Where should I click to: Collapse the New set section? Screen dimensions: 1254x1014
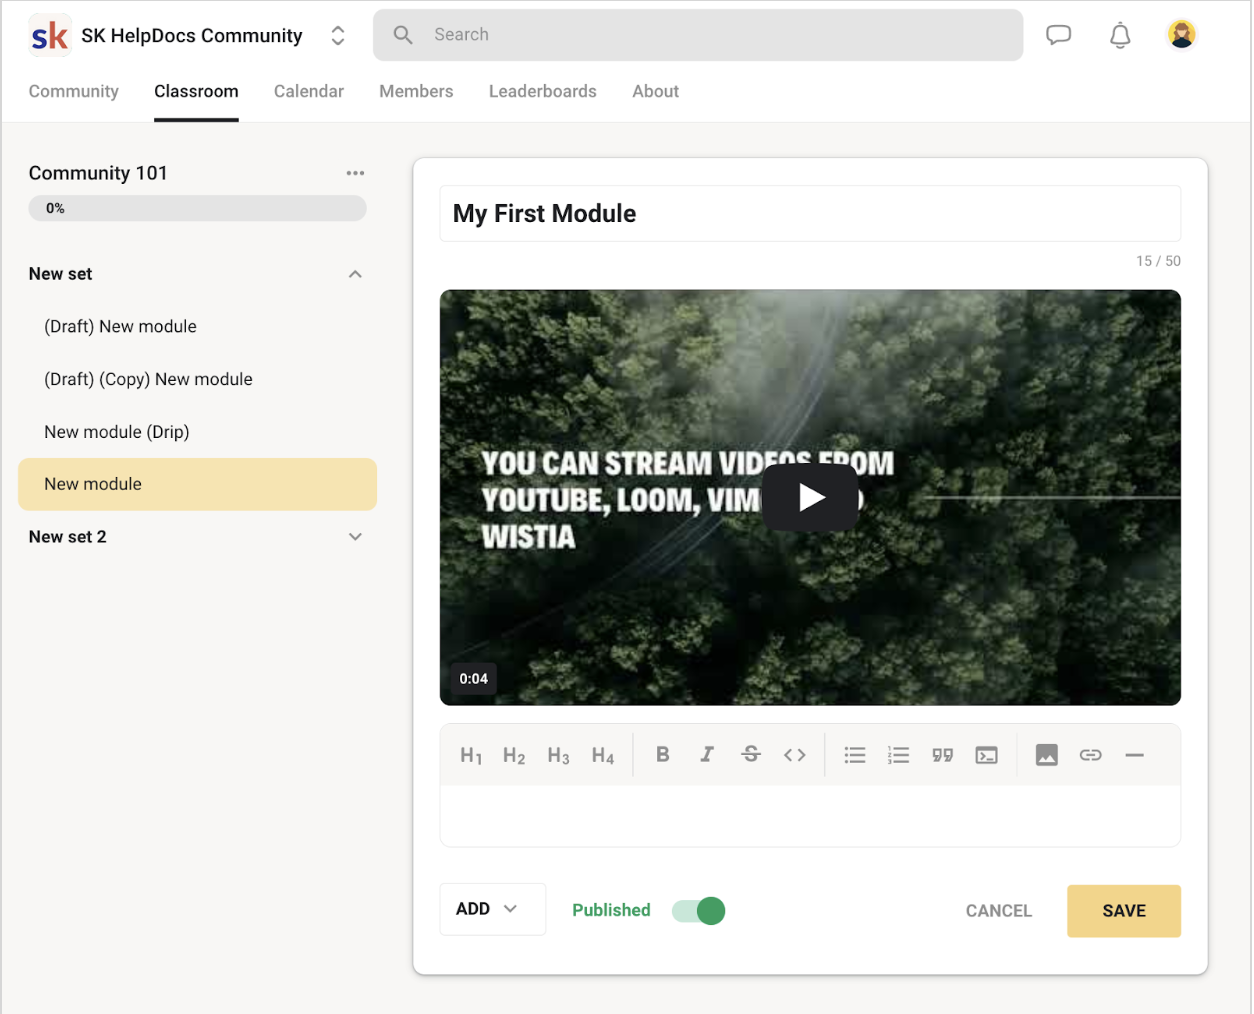(355, 274)
